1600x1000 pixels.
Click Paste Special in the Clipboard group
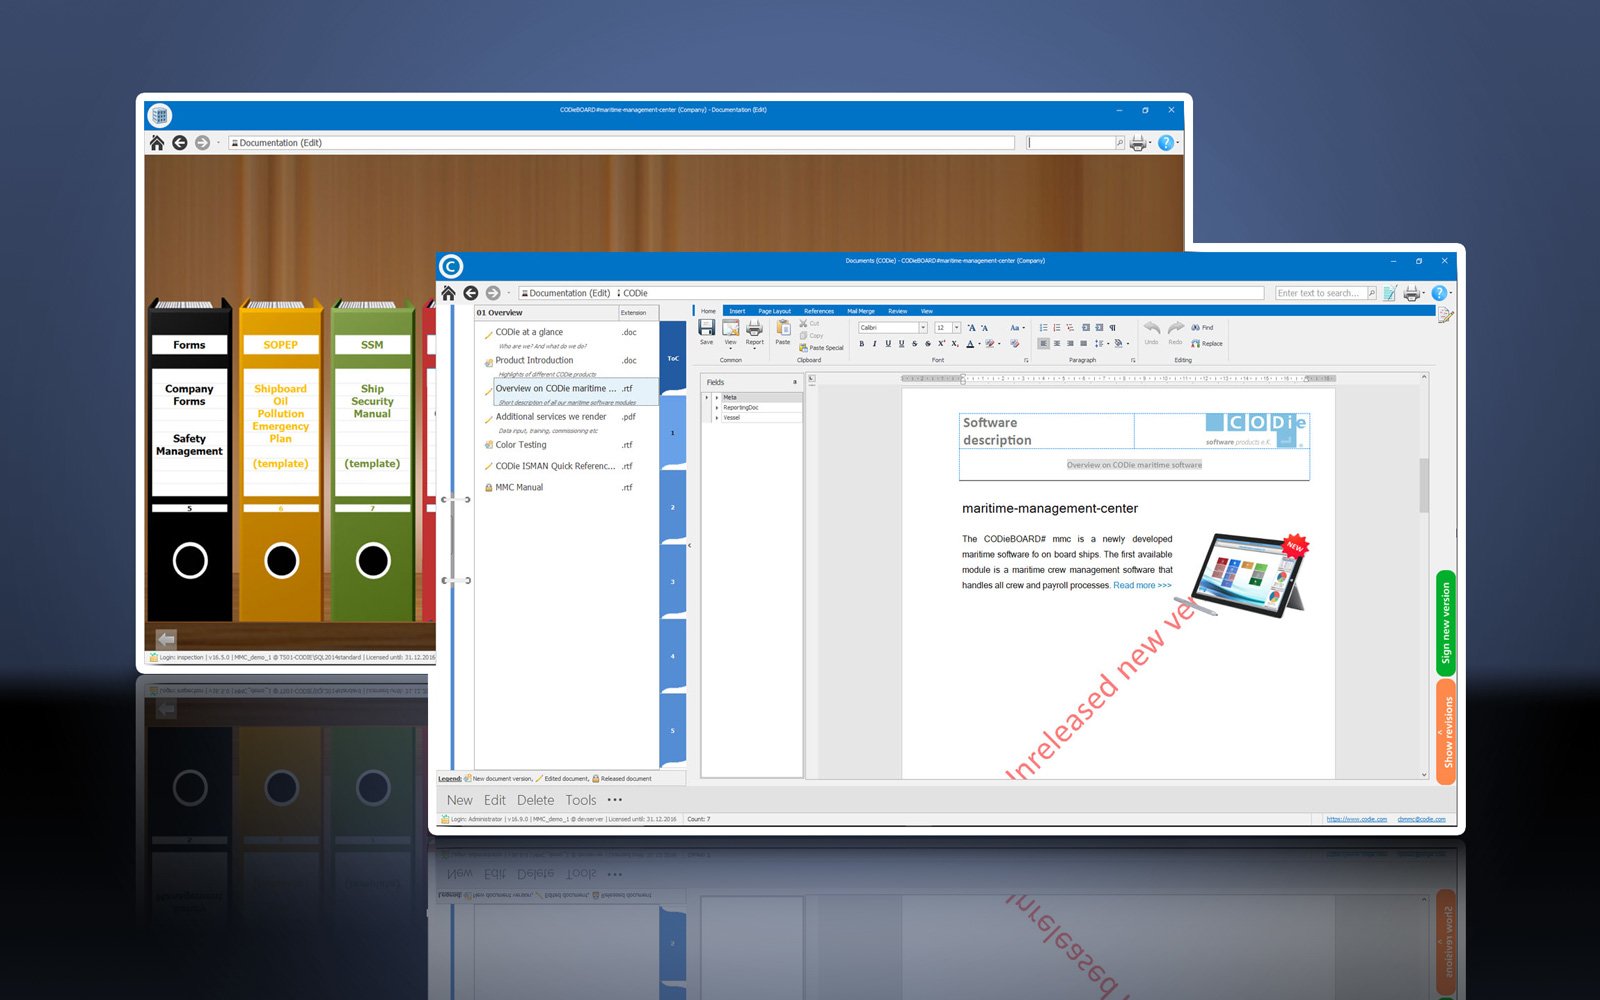coord(821,348)
